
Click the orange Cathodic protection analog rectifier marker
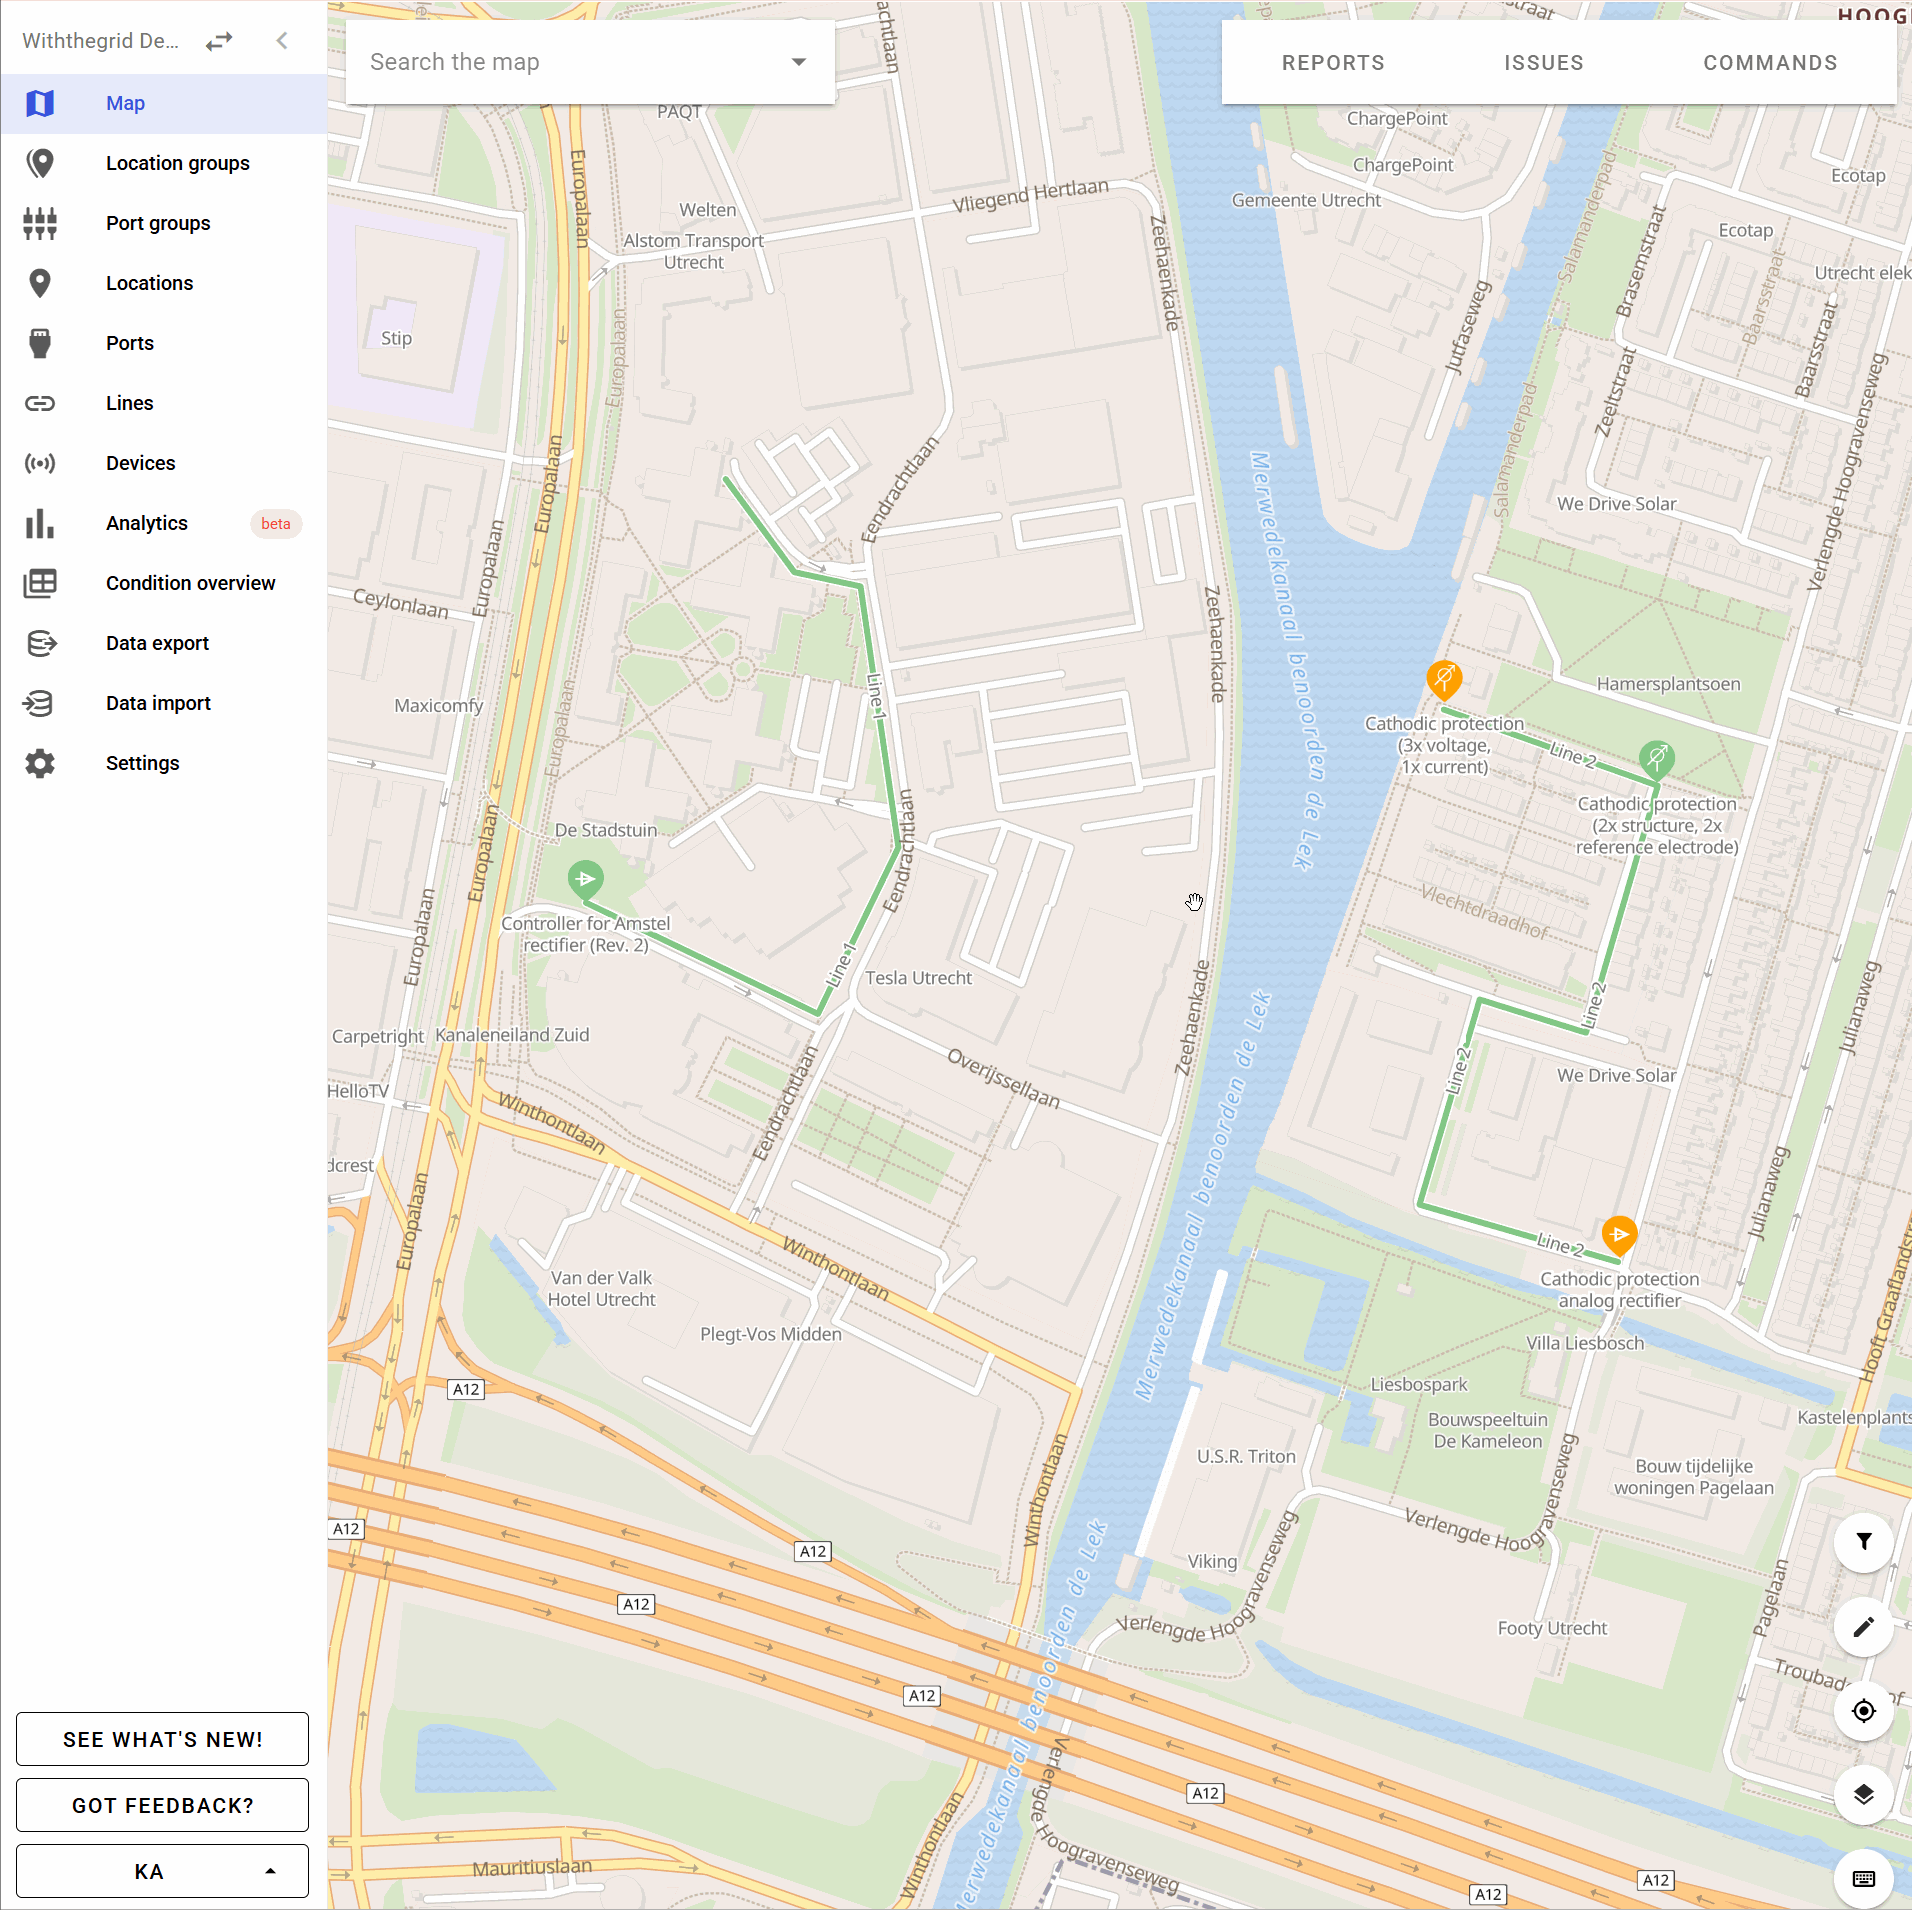point(1619,1235)
